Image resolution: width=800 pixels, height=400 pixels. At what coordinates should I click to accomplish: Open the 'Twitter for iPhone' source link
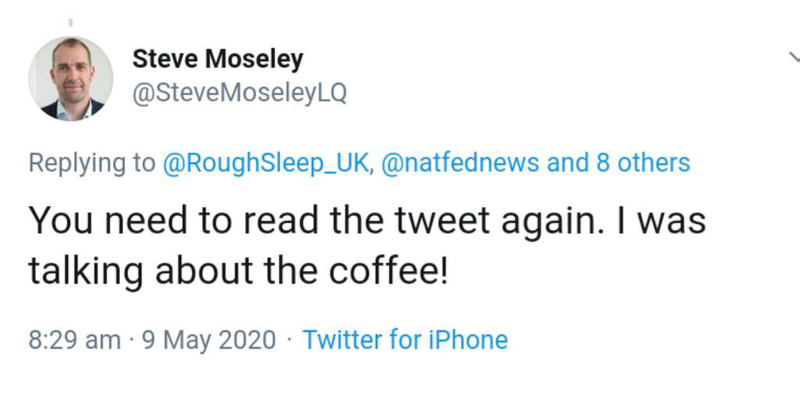pyautogui.click(x=405, y=340)
